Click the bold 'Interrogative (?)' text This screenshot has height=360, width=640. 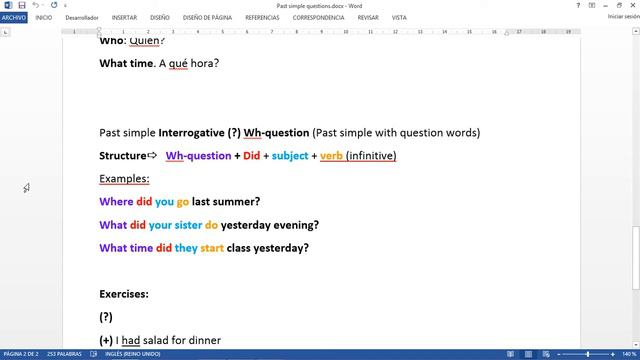click(x=200, y=133)
